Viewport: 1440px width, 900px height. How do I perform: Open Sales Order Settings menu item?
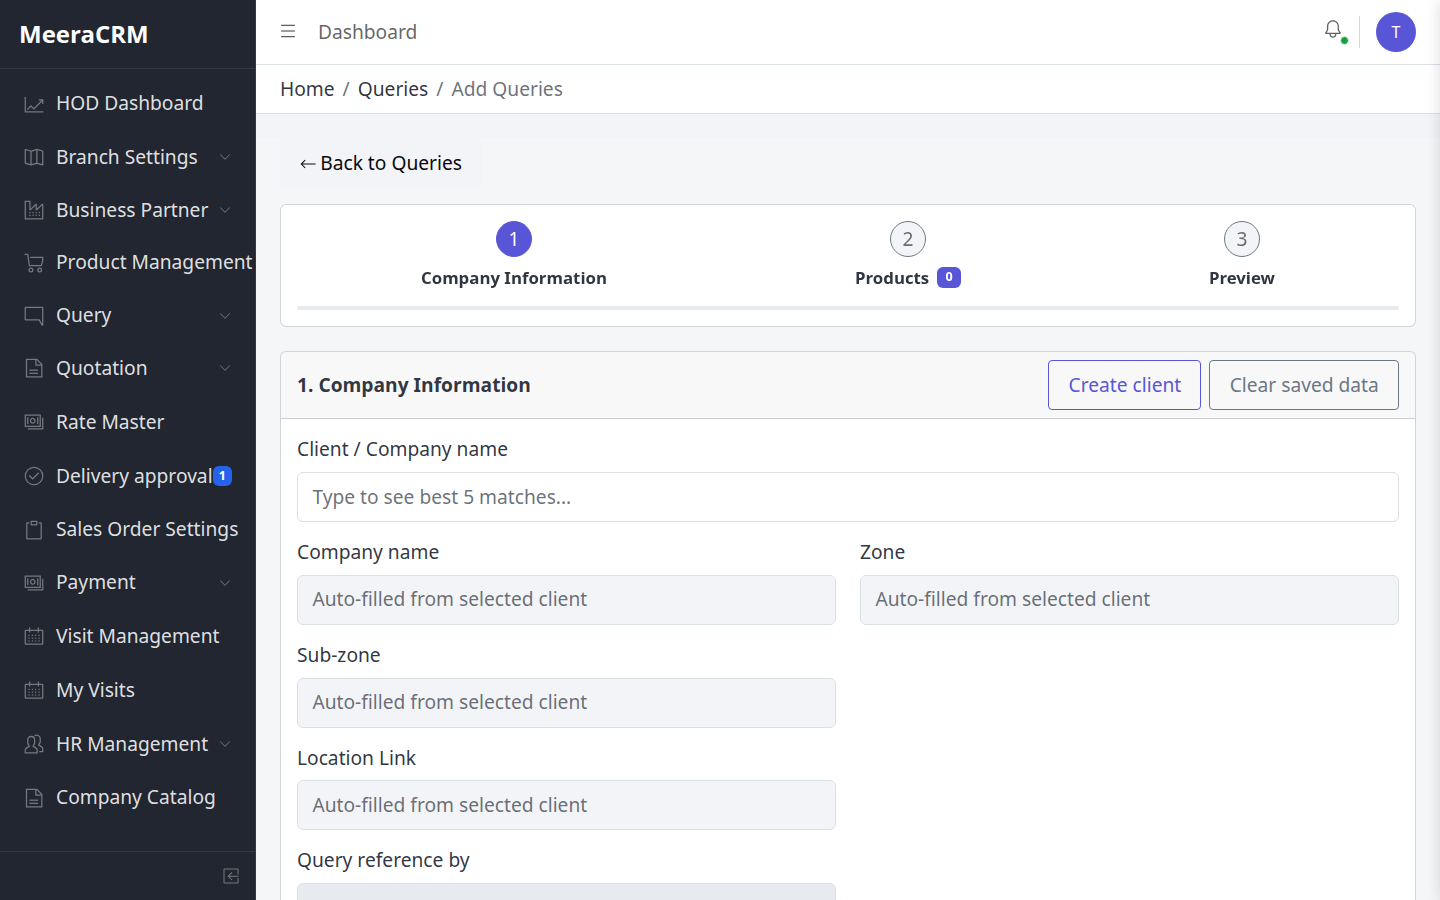(128, 529)
